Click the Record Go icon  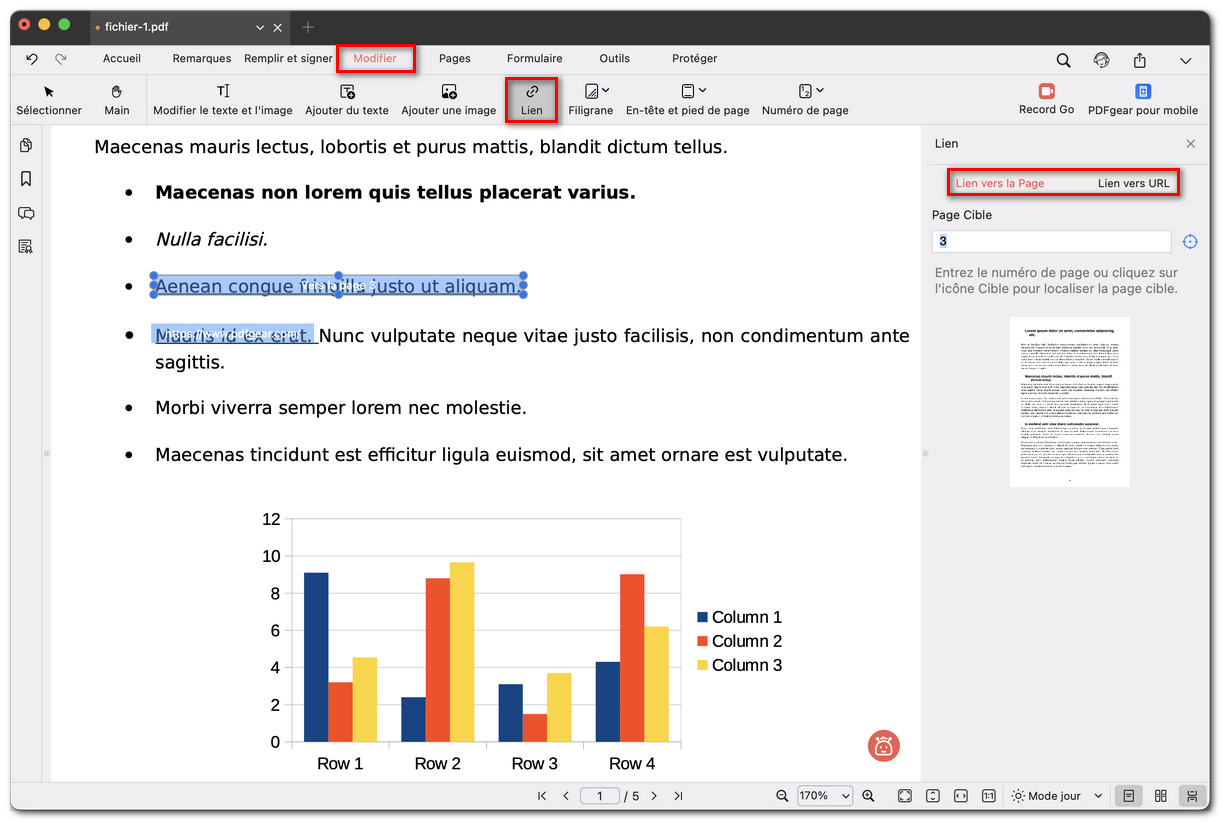[1046, 92]
